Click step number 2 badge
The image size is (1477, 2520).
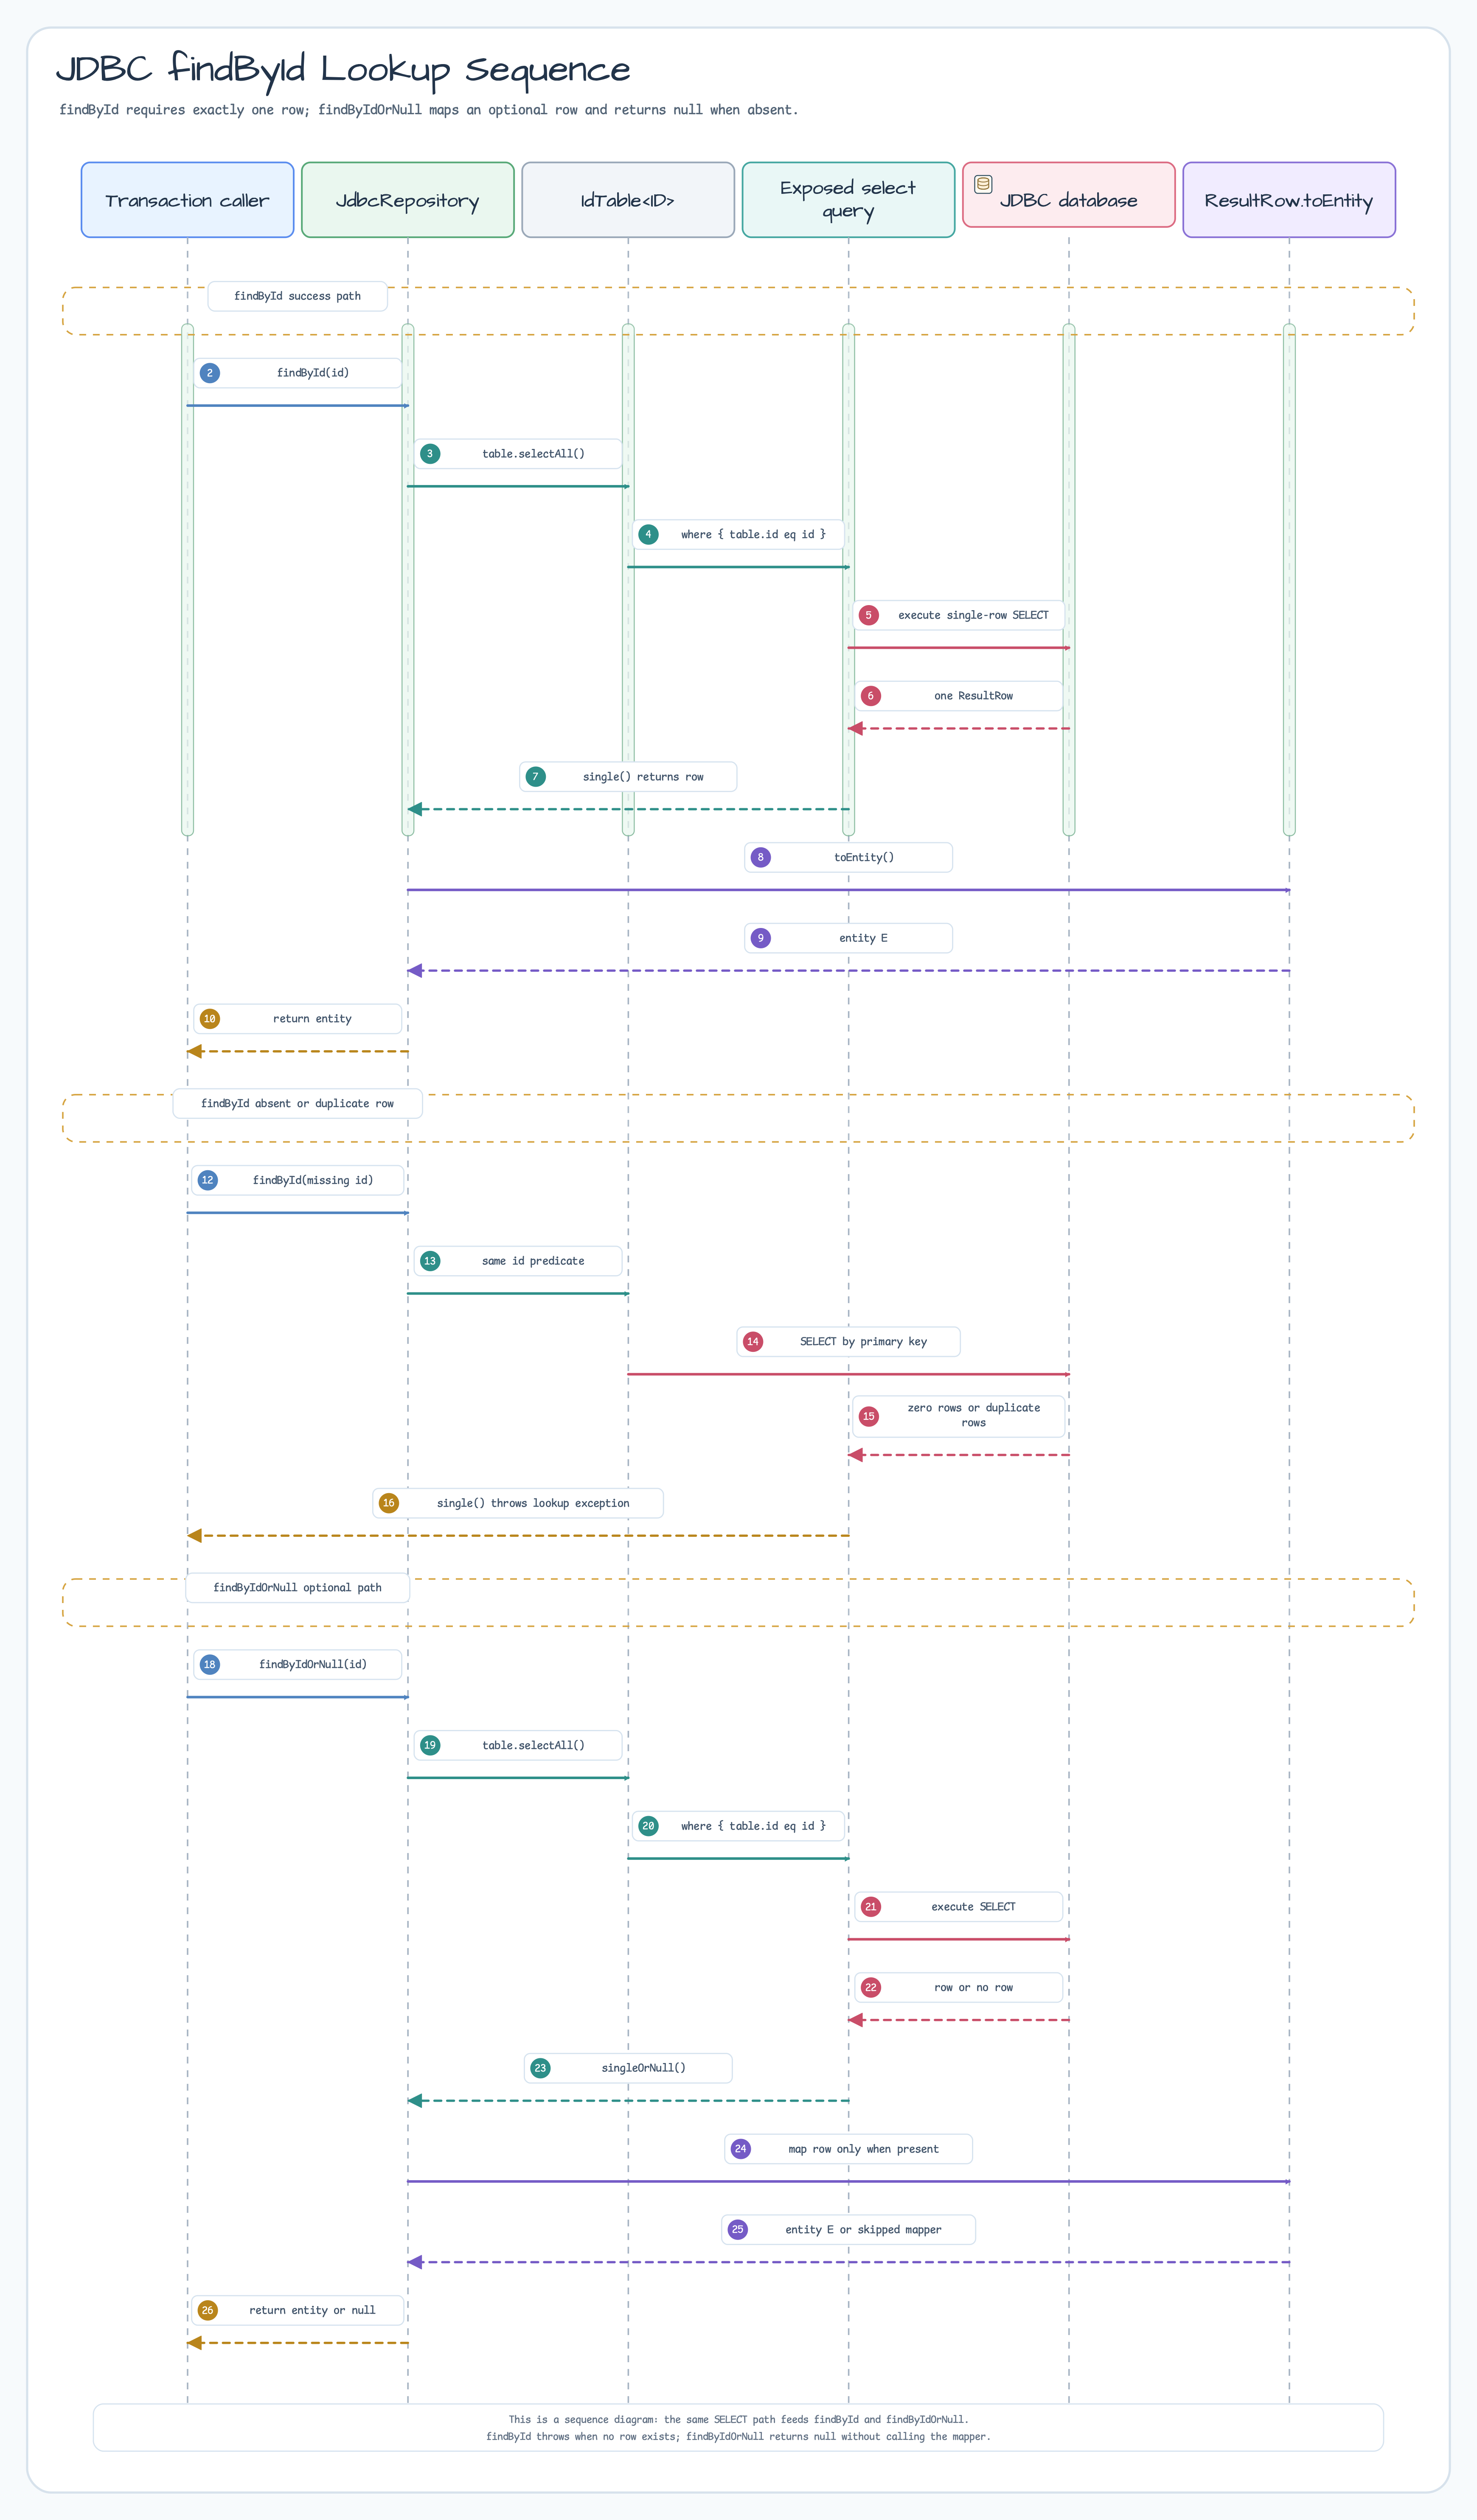210,373
